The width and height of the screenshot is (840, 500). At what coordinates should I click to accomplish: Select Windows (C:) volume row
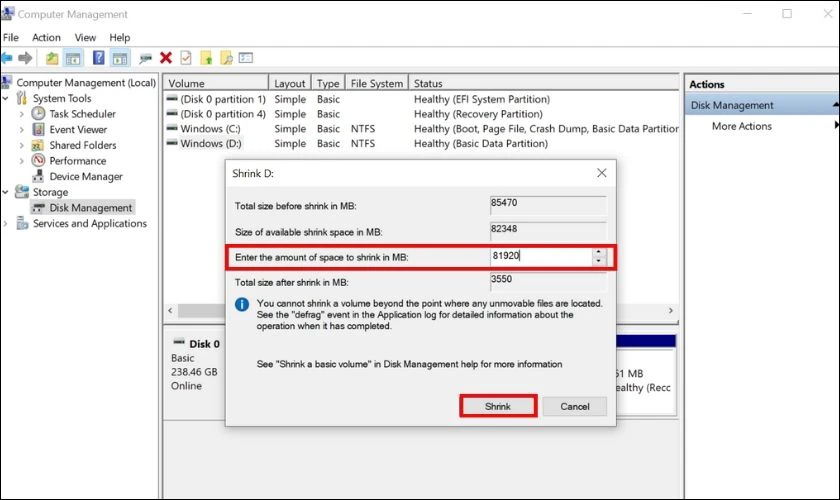pos(421,129)
